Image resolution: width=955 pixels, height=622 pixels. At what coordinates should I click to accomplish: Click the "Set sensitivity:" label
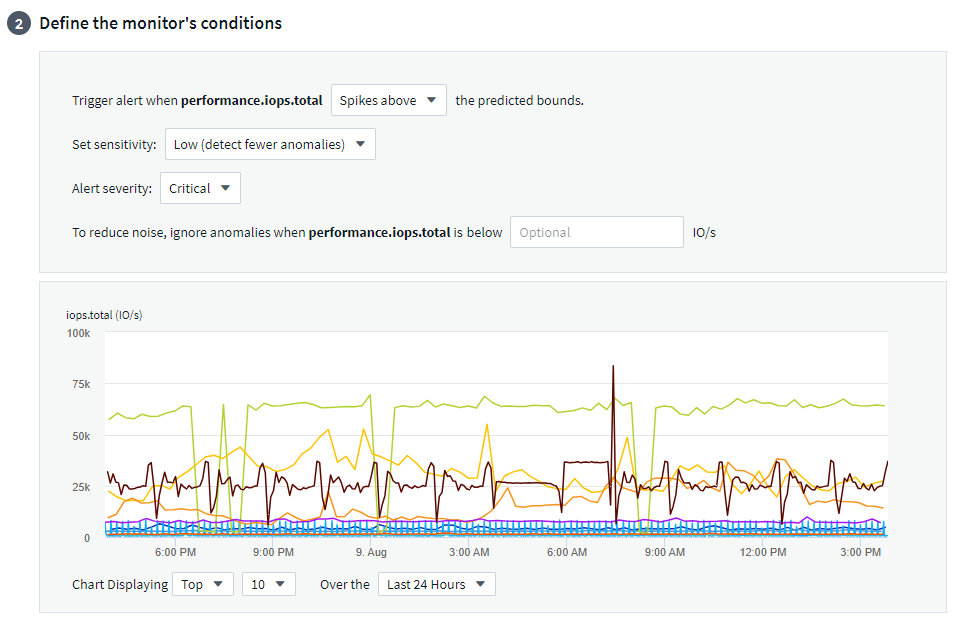[114, 144]
